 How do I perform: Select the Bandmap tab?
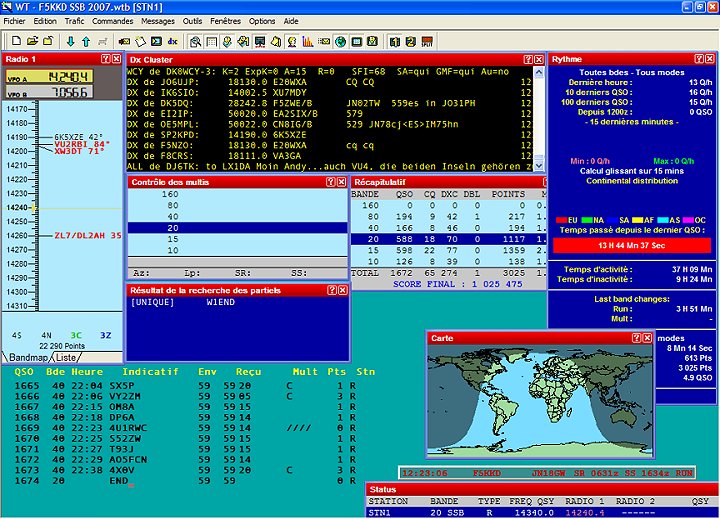point(25,357)
